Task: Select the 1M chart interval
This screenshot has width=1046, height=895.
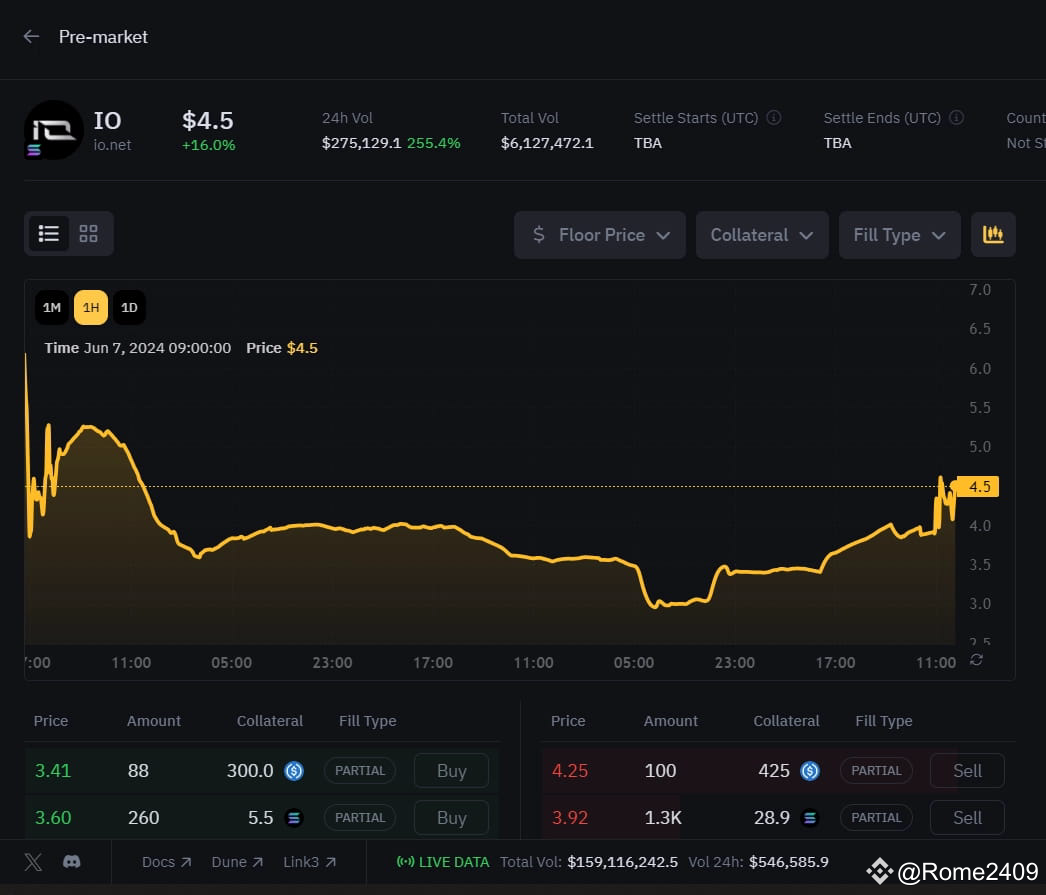Action: pyautogui.click(x=52, y=307)
